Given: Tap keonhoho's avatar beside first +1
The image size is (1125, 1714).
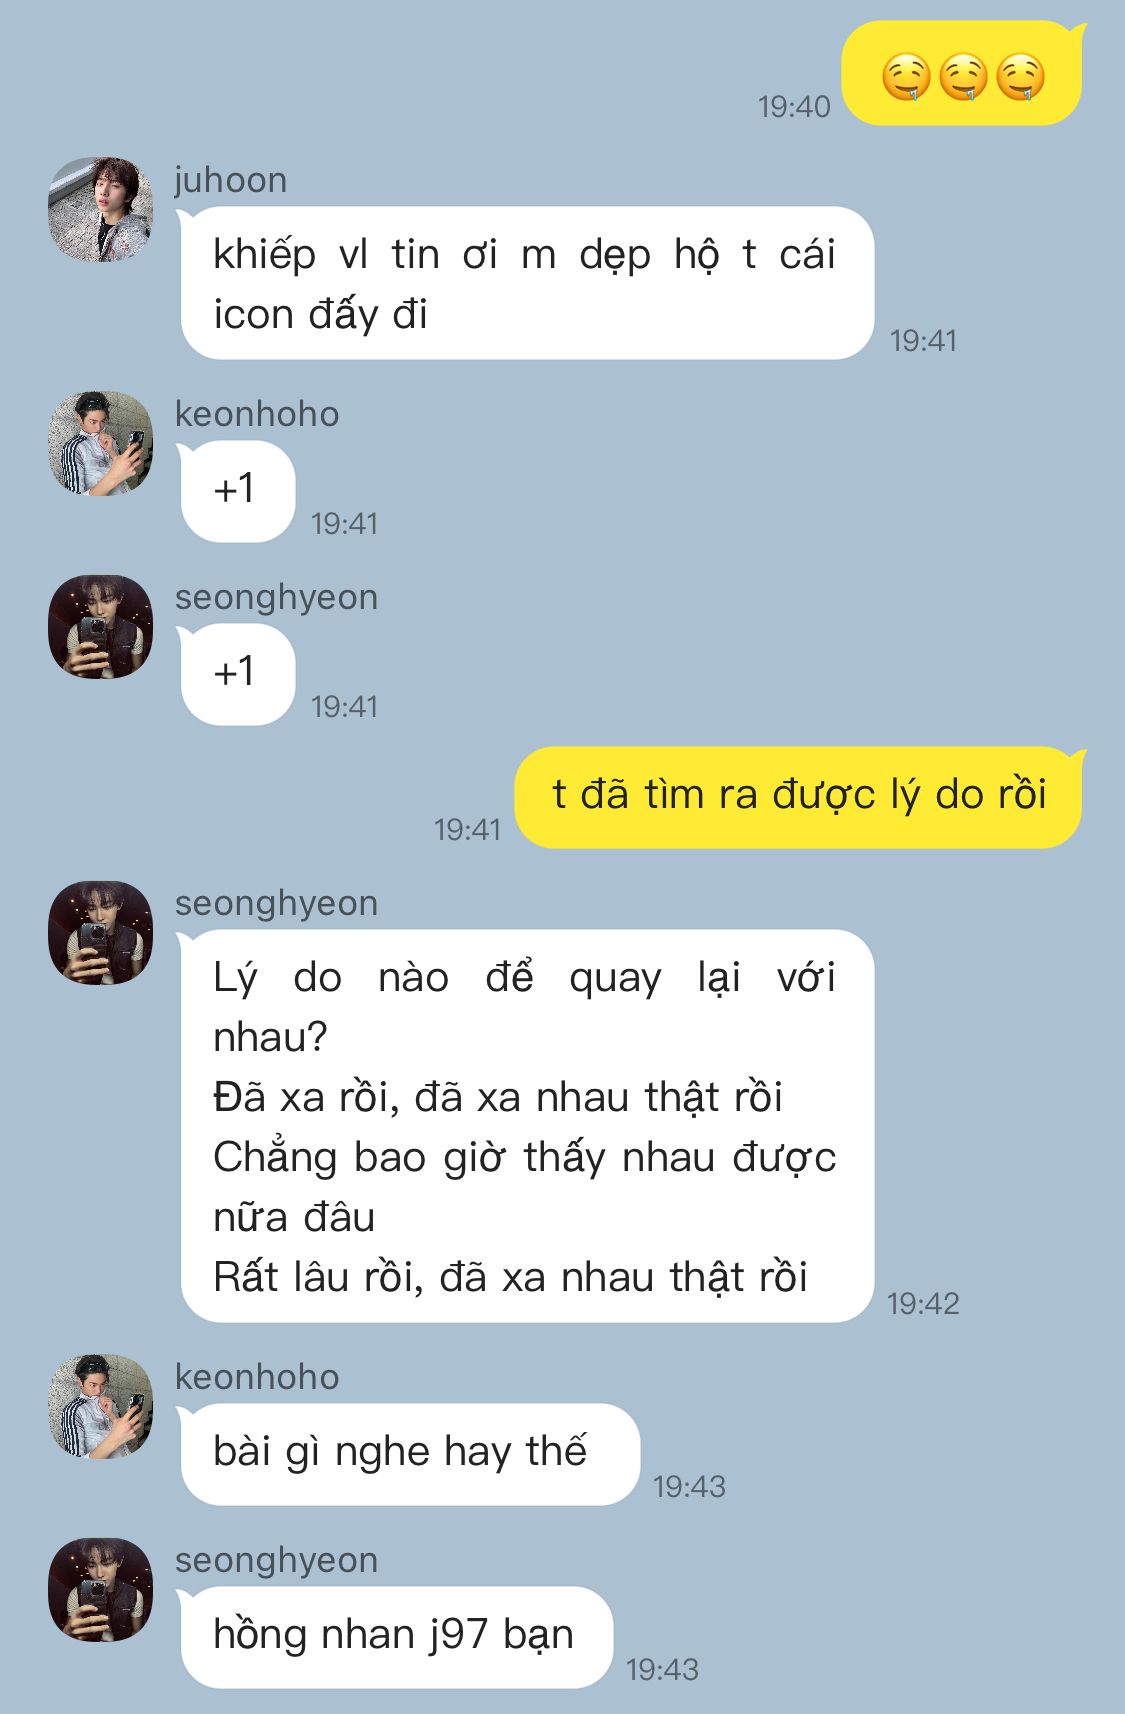Looking at the screenshot, I should [x=100, y=443].
